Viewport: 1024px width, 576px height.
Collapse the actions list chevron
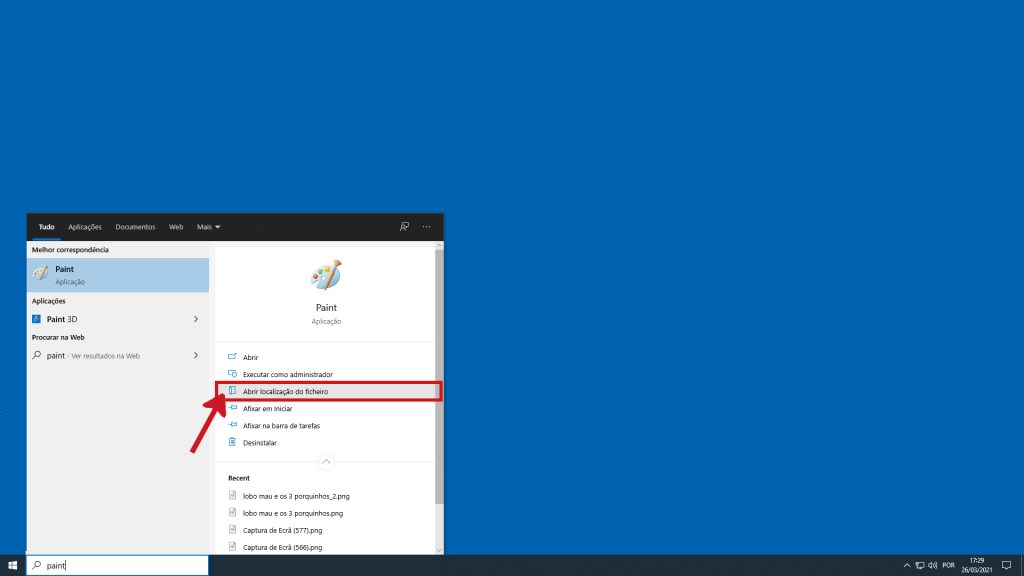[x=326, y=462]
